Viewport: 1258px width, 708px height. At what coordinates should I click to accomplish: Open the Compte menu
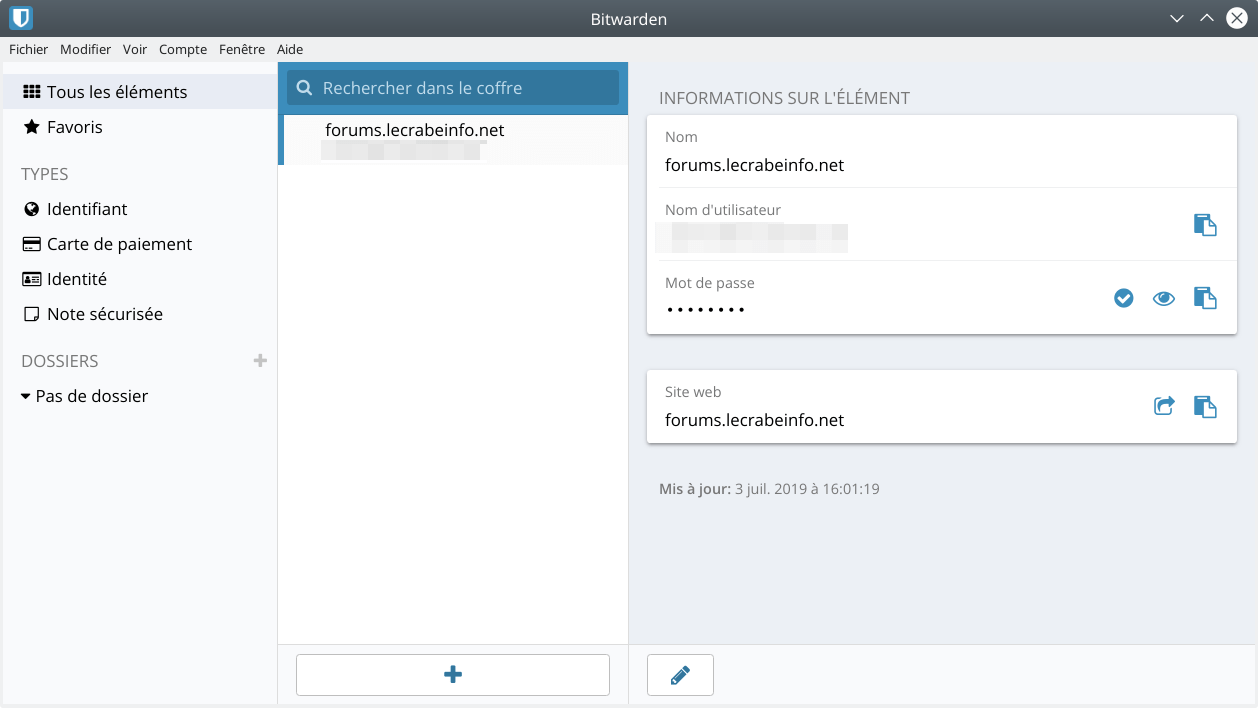pyautogui.click(x=183, y=49)
